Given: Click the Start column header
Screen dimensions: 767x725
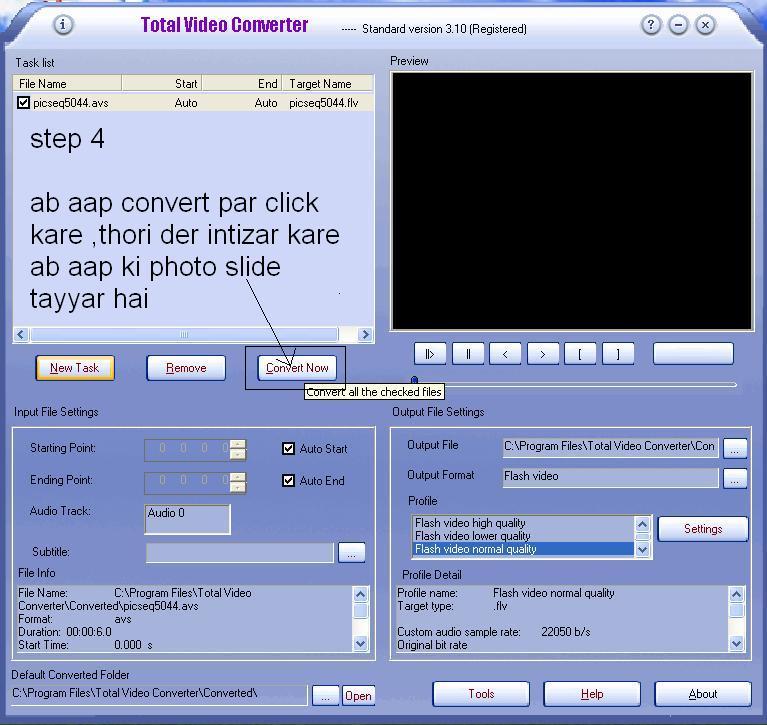Looking at the screenshot, I should tap(162, 84).
